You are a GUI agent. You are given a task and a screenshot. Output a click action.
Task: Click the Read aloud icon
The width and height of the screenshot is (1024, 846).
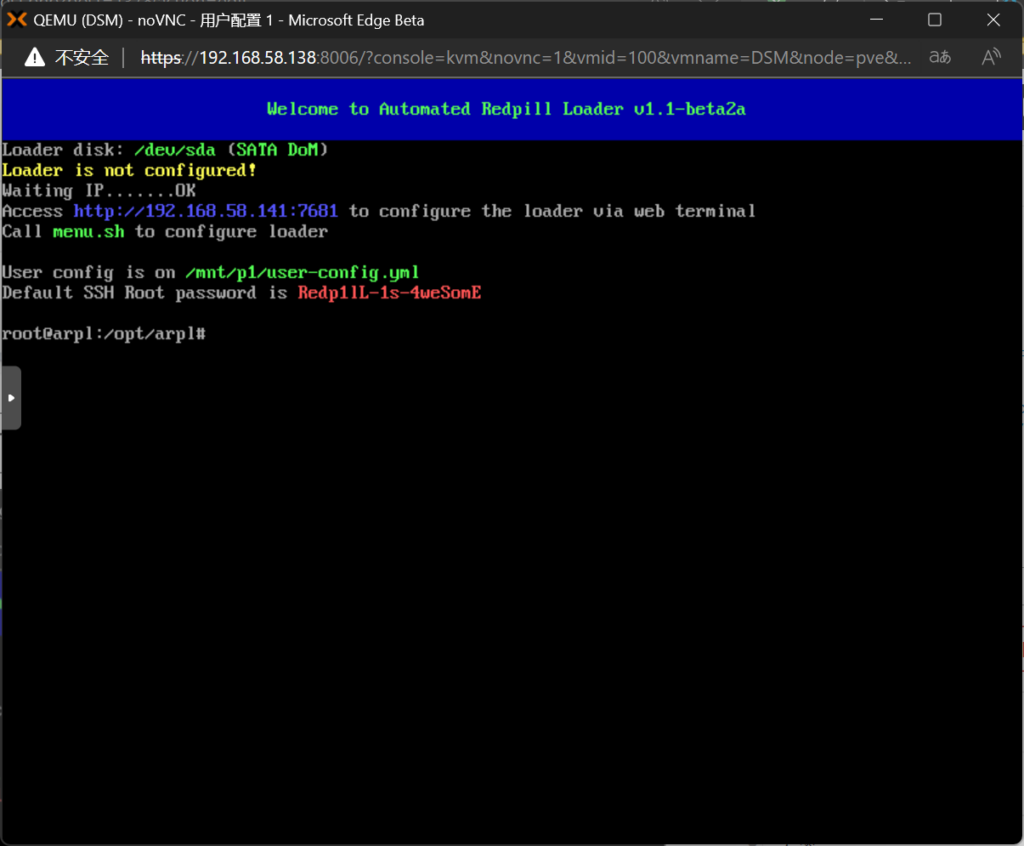[991, 57]
